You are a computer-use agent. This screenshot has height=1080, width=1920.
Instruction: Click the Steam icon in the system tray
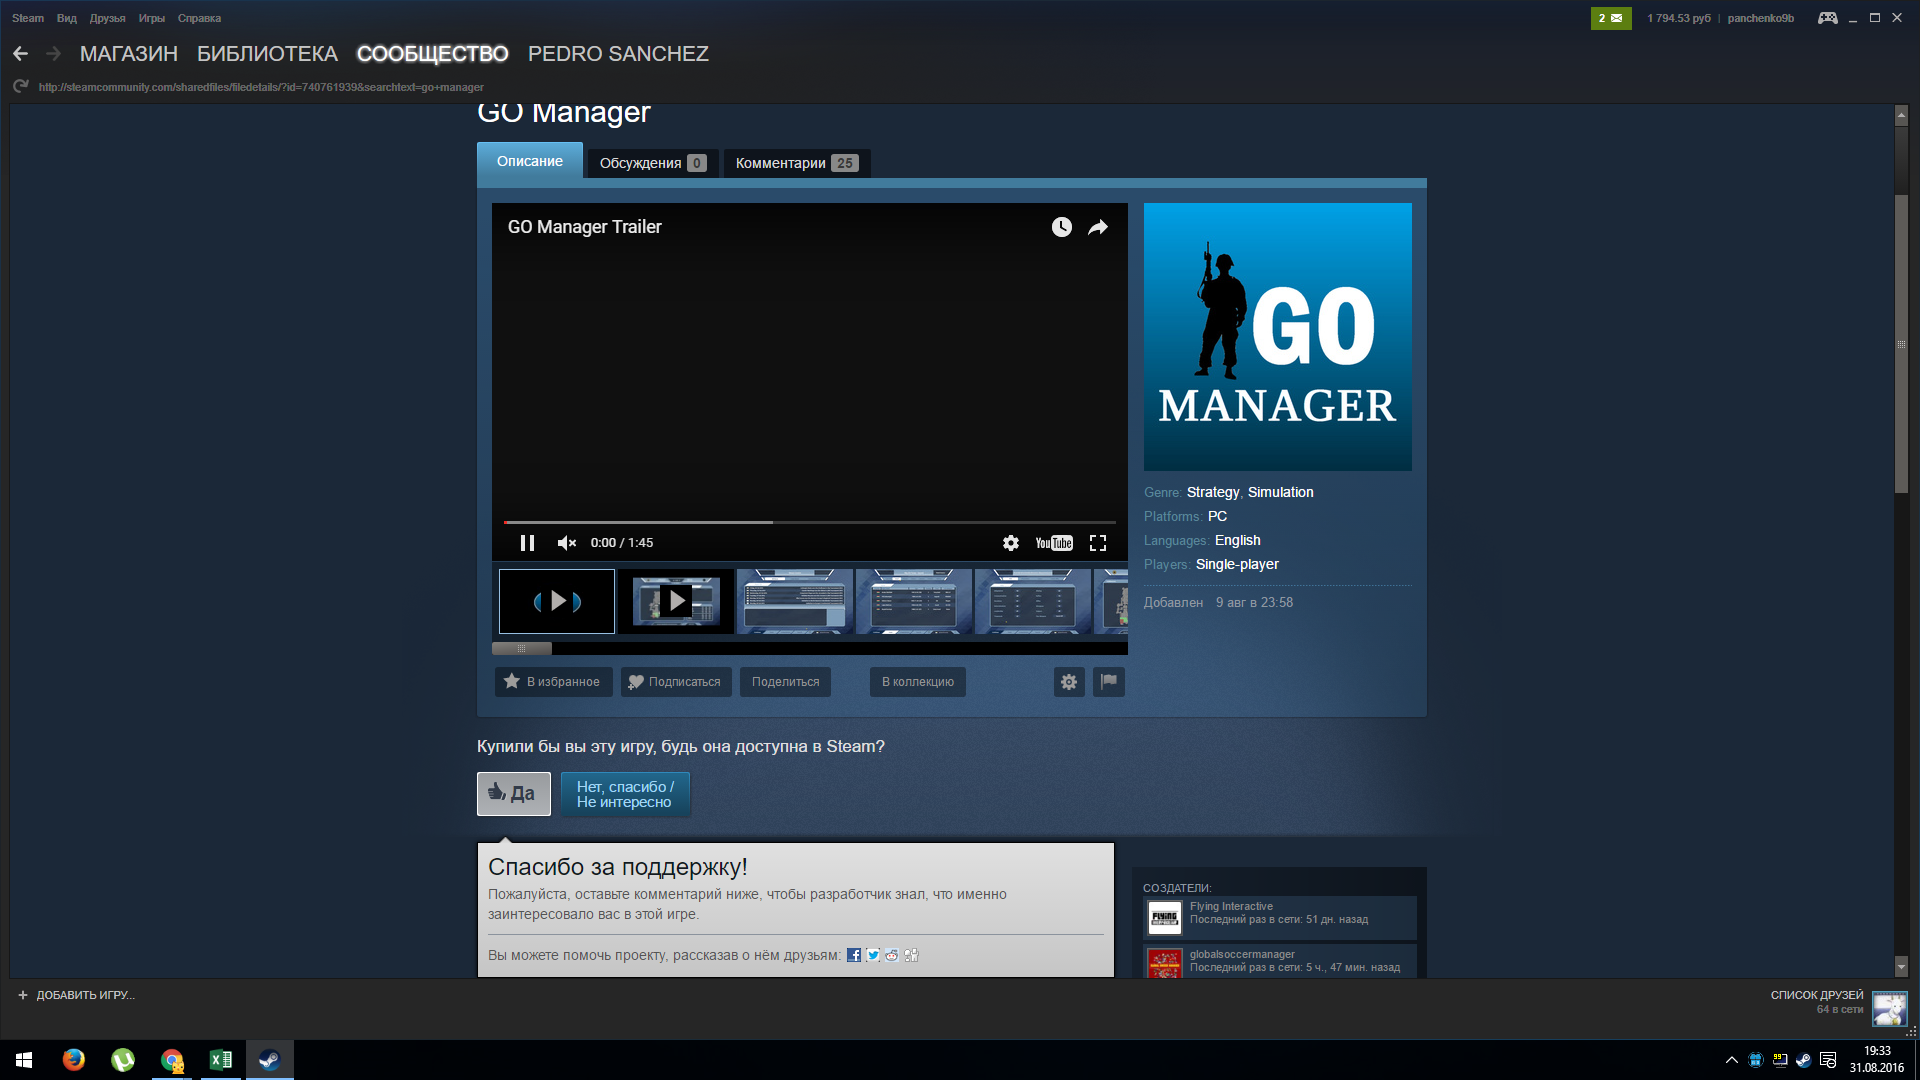(x=1803, y=1060)
